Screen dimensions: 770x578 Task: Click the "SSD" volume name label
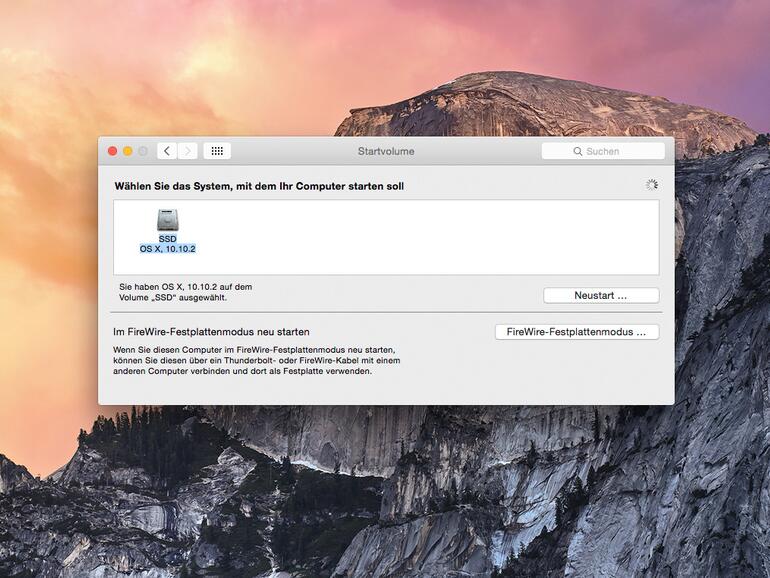pyautogui.click(x=167, y=239)
